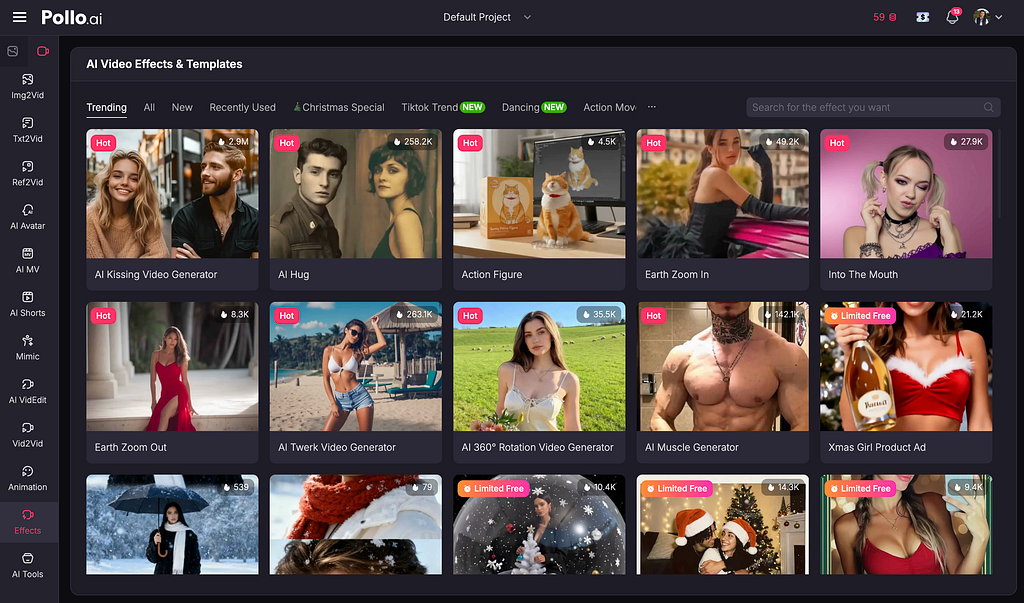The height and width of the screenshot is (603, 1024).
Task: Open the Limited Free effect with 9.4K uses
Action: pos(906,525)
